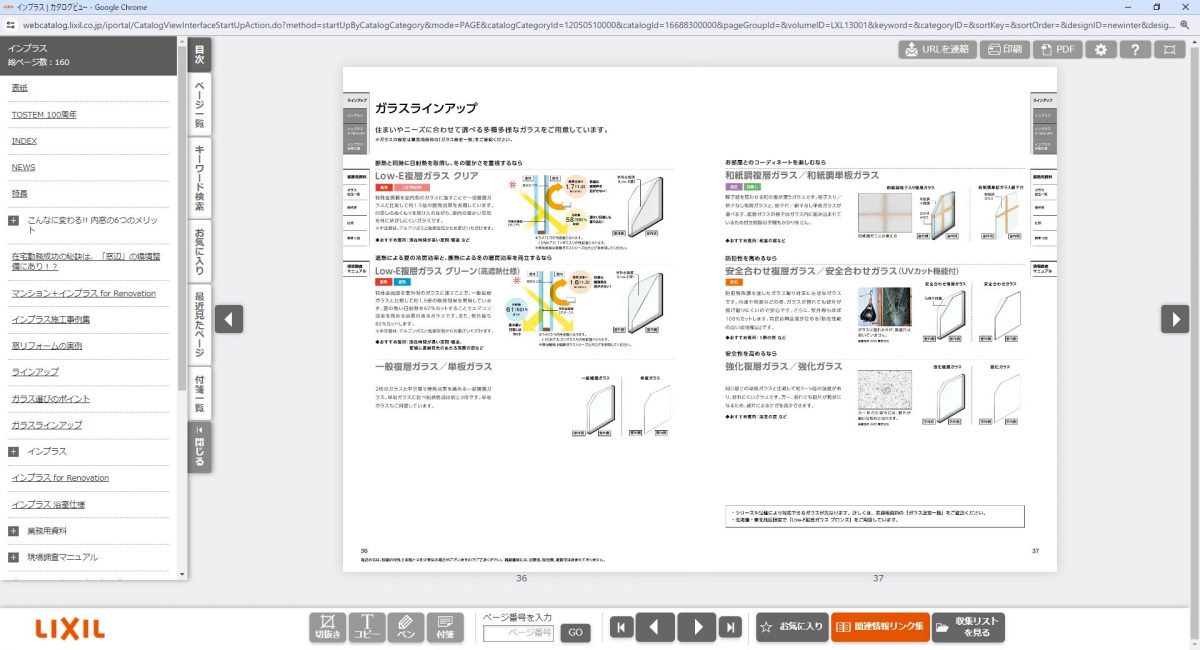Image resolution: width=1200 pixels, height=650 pixels.
Task: Switch to fullscreen view icon
Action: 1169,49
